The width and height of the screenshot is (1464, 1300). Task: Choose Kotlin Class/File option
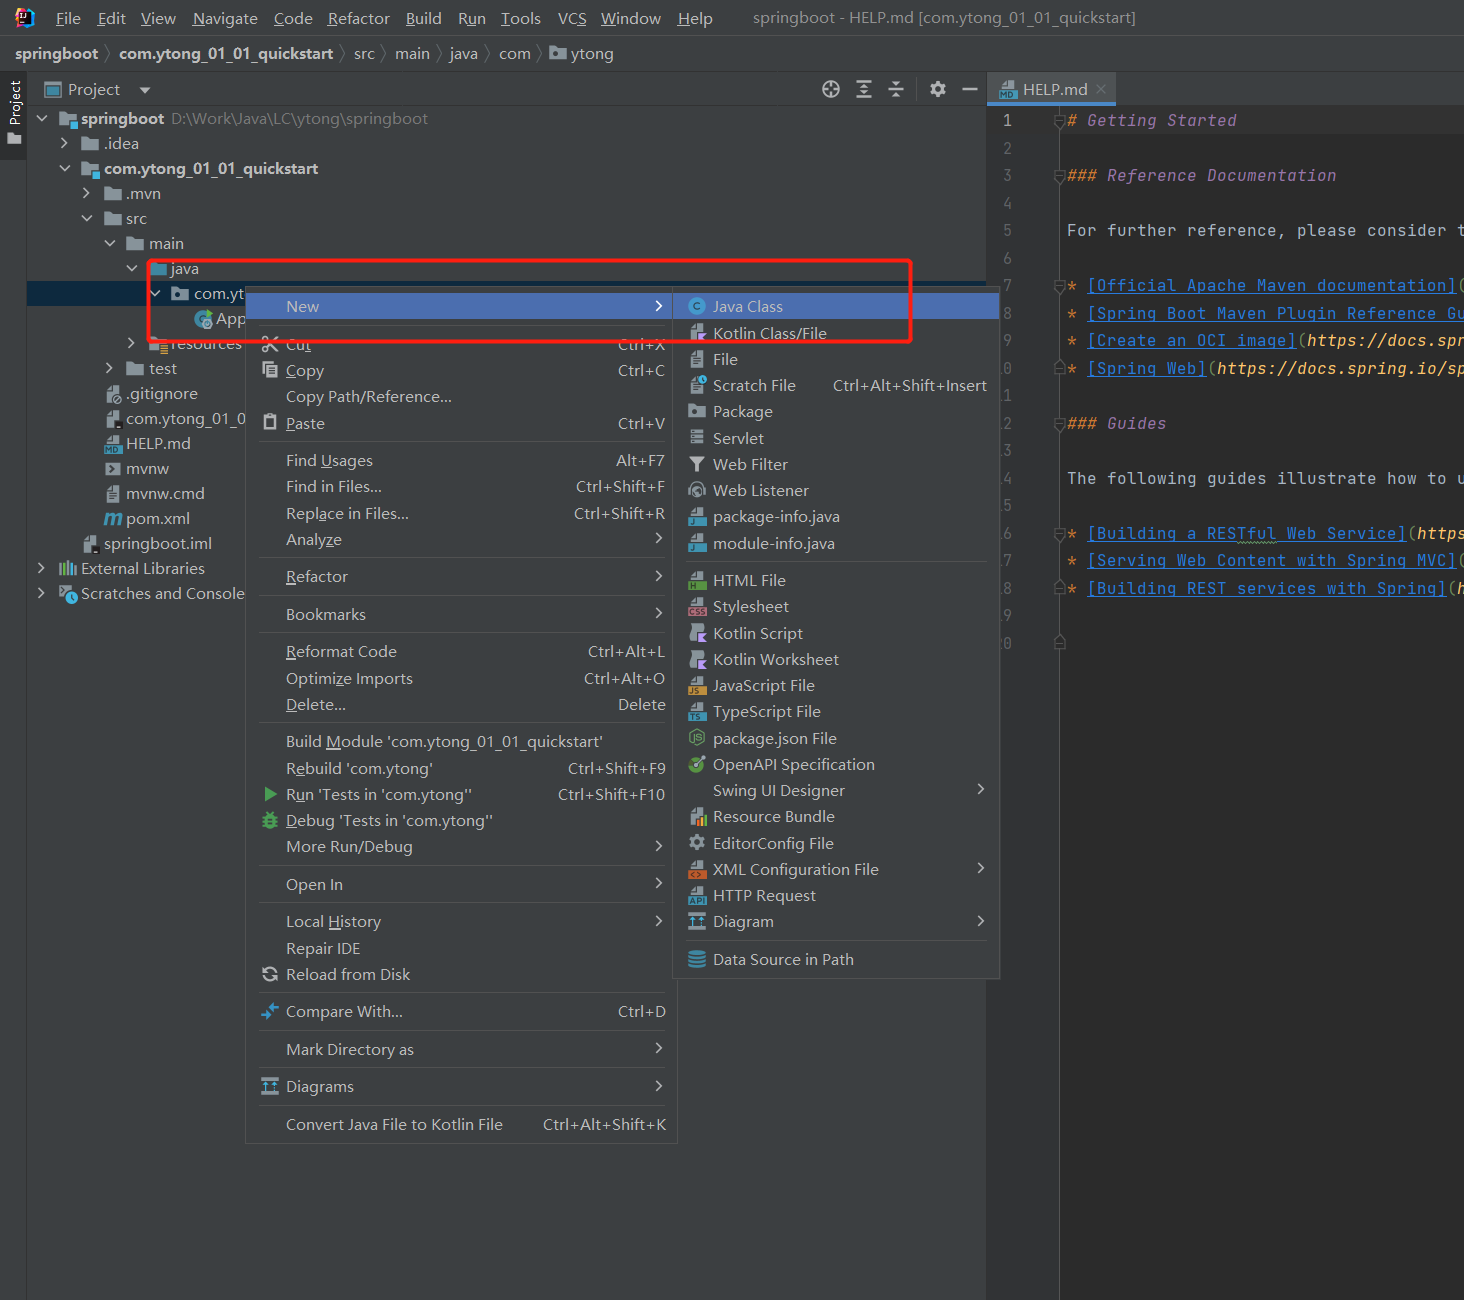coord(836,333)
